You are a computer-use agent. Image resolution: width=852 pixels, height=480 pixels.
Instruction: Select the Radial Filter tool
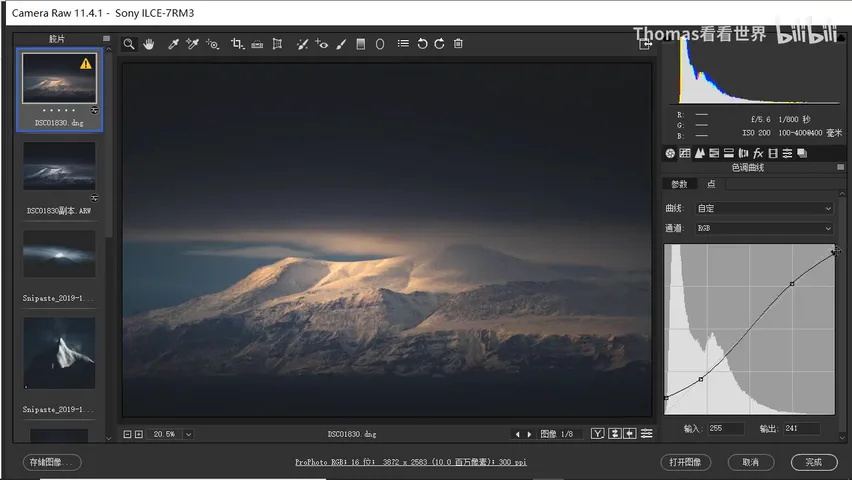click(x=380, y=44)
